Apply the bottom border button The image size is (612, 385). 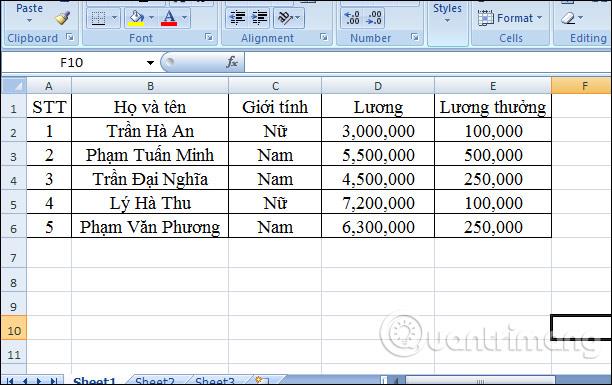[98, 18]
